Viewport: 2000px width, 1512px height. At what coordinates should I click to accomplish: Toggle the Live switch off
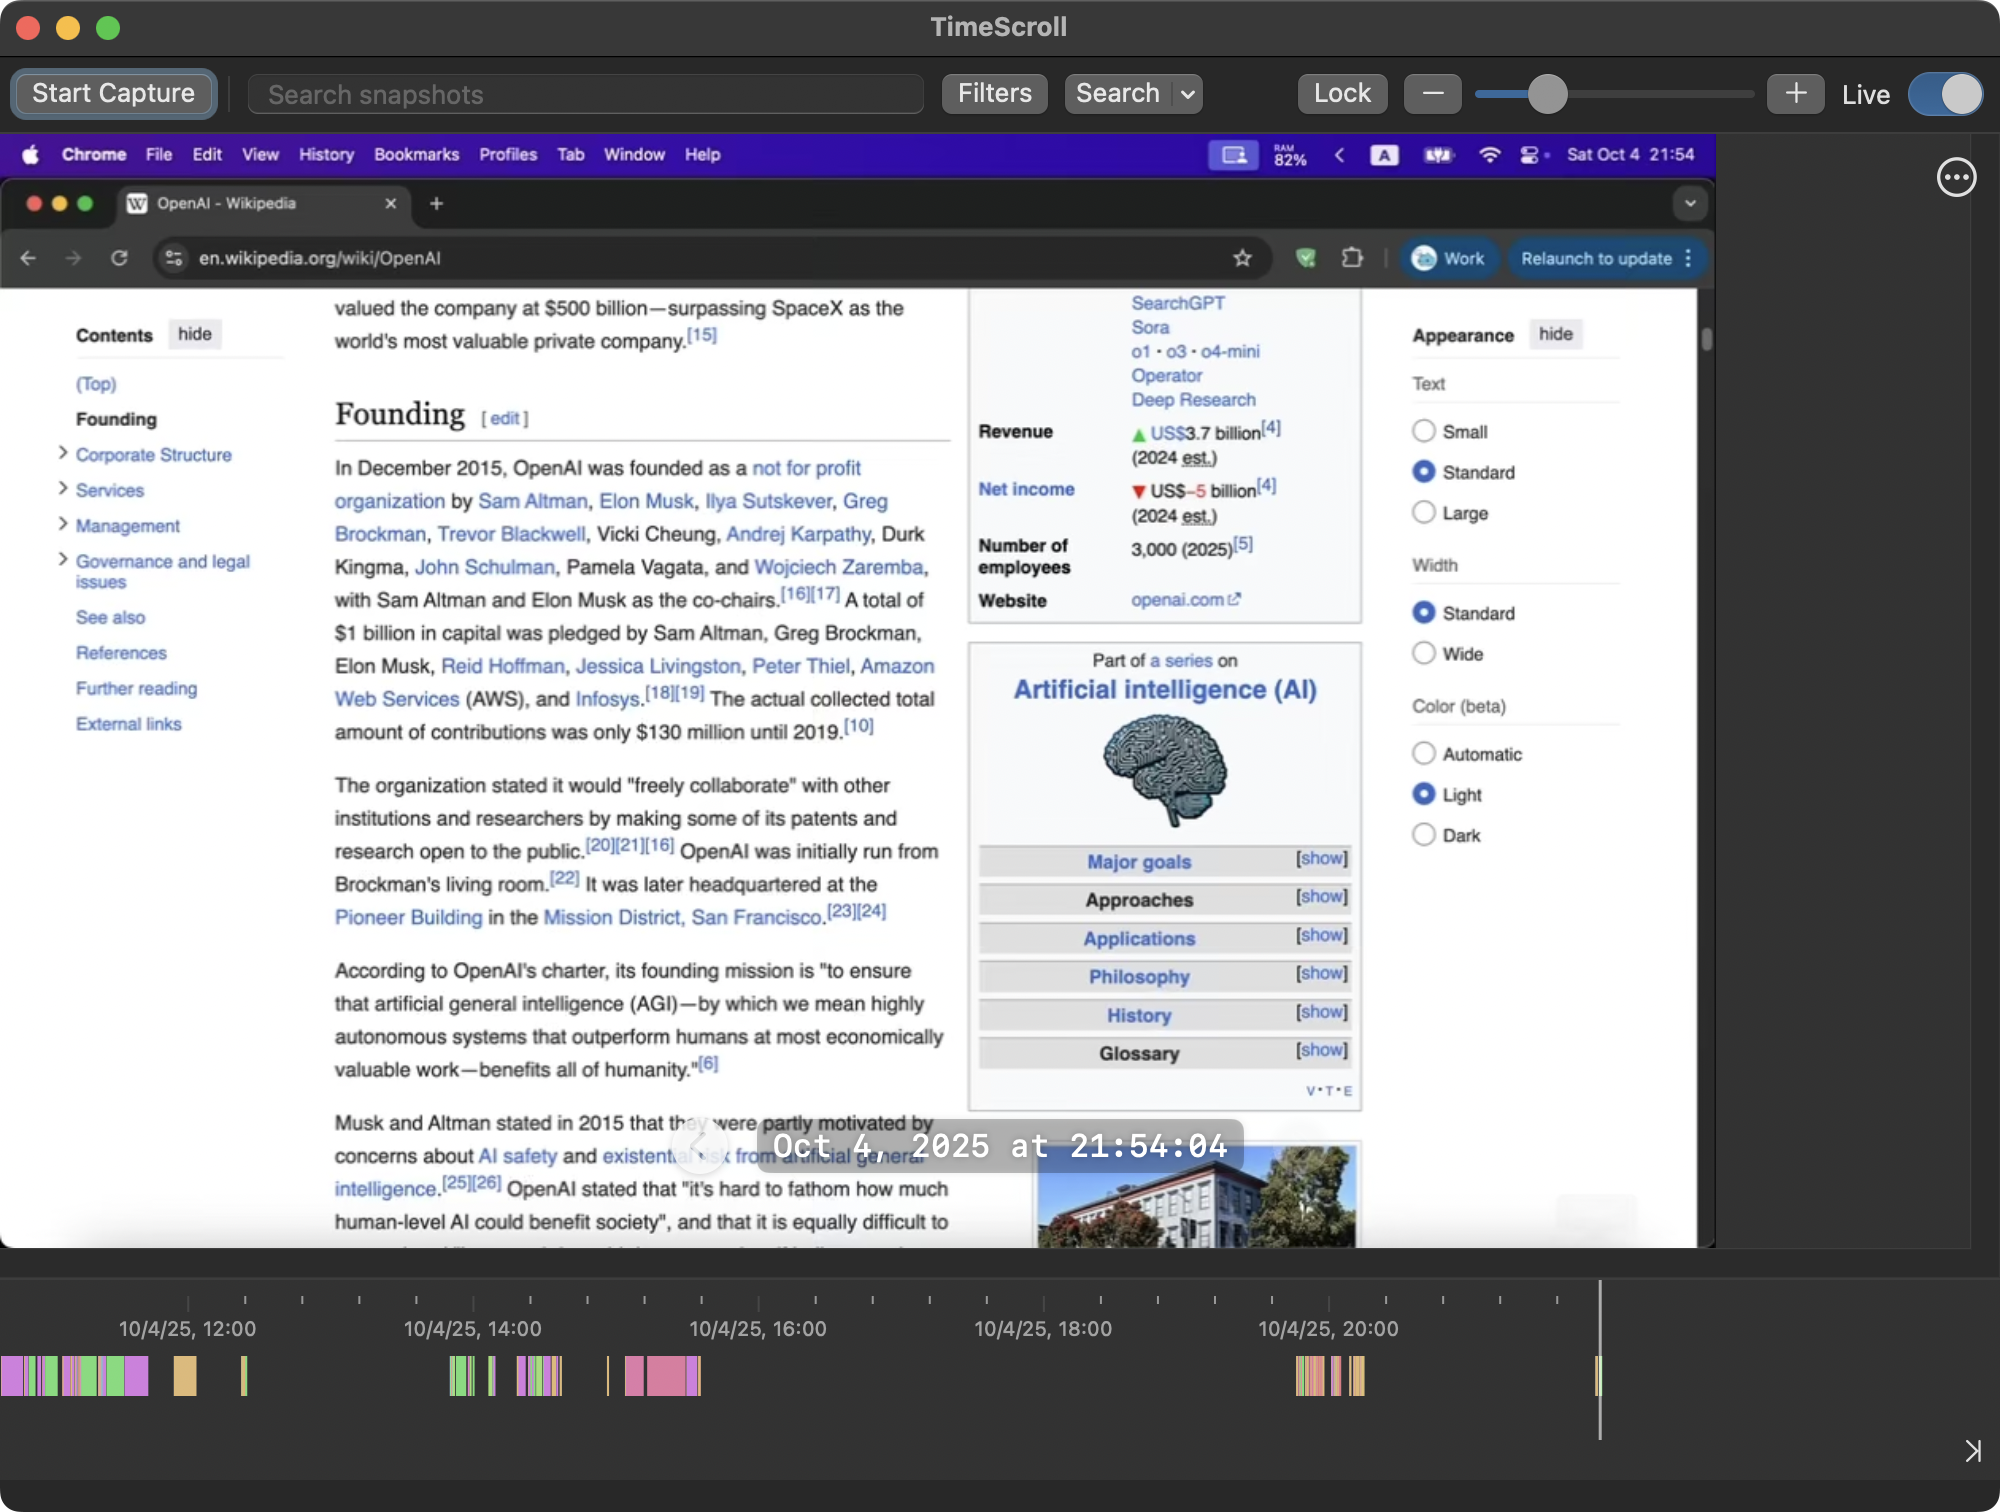click(x=1944, y=93)
